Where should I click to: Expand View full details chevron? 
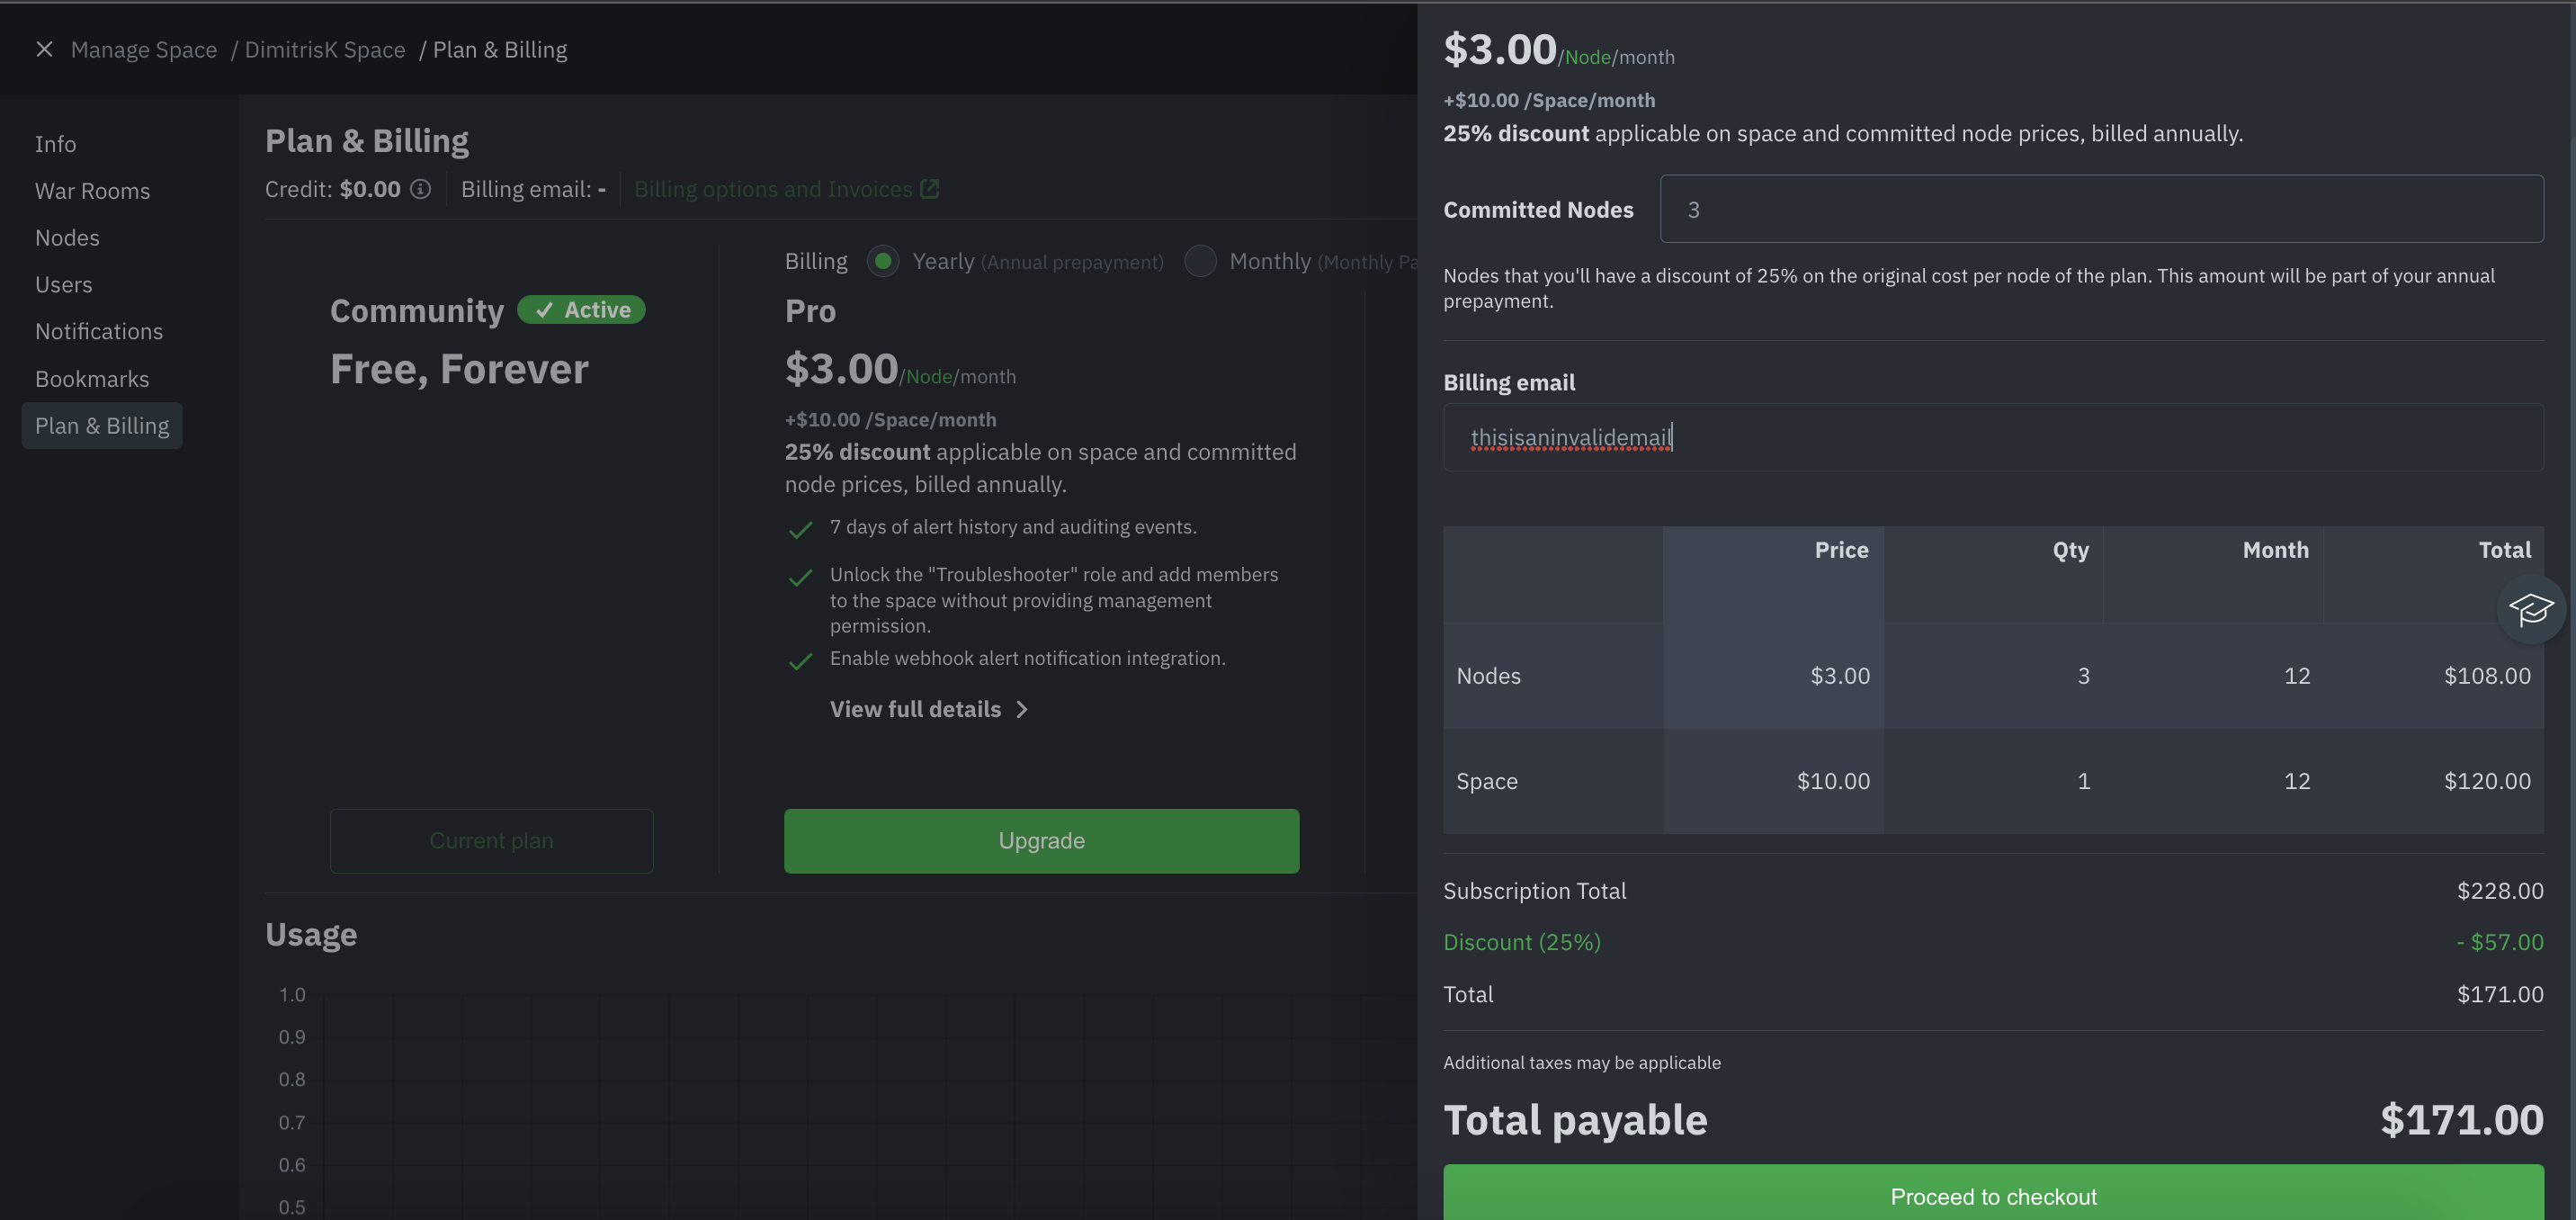(x=1022, y=709)
